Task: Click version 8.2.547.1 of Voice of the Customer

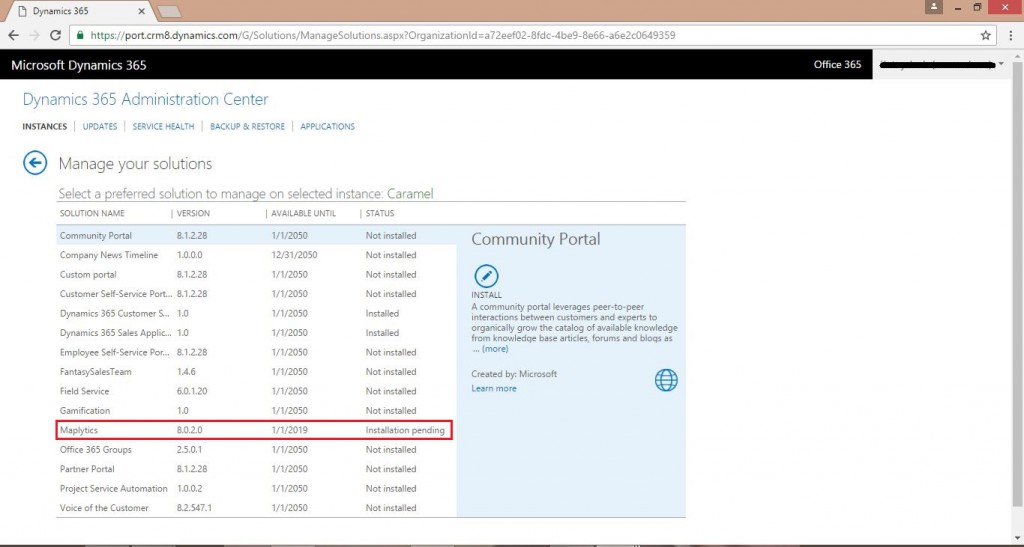Action: [194, 508]
